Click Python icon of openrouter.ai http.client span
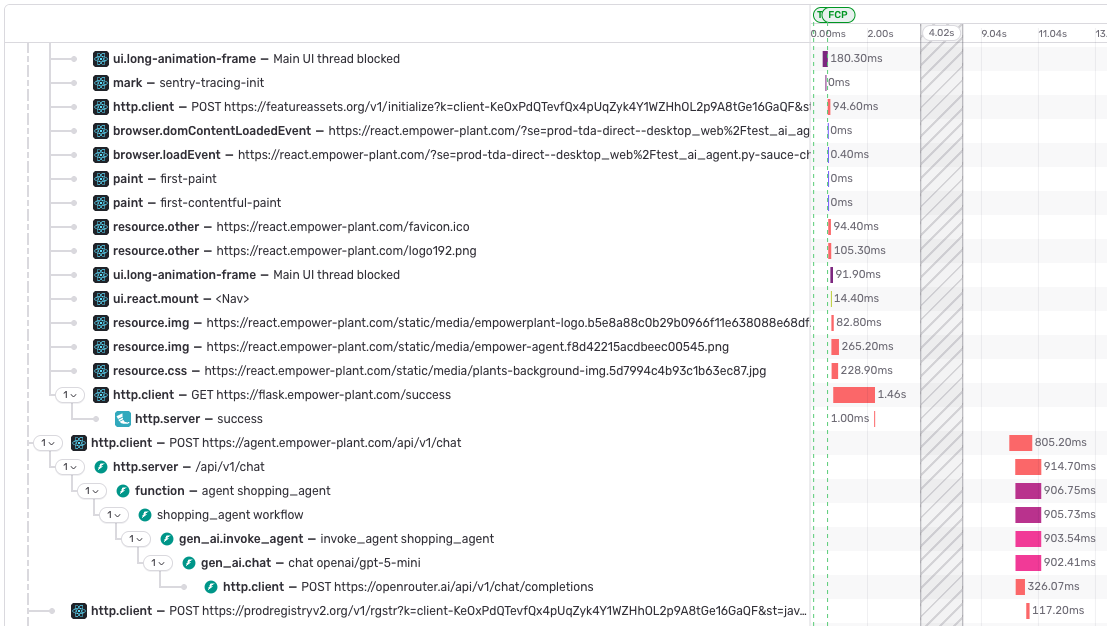The image size is (1107, 626). click(210, 586)
